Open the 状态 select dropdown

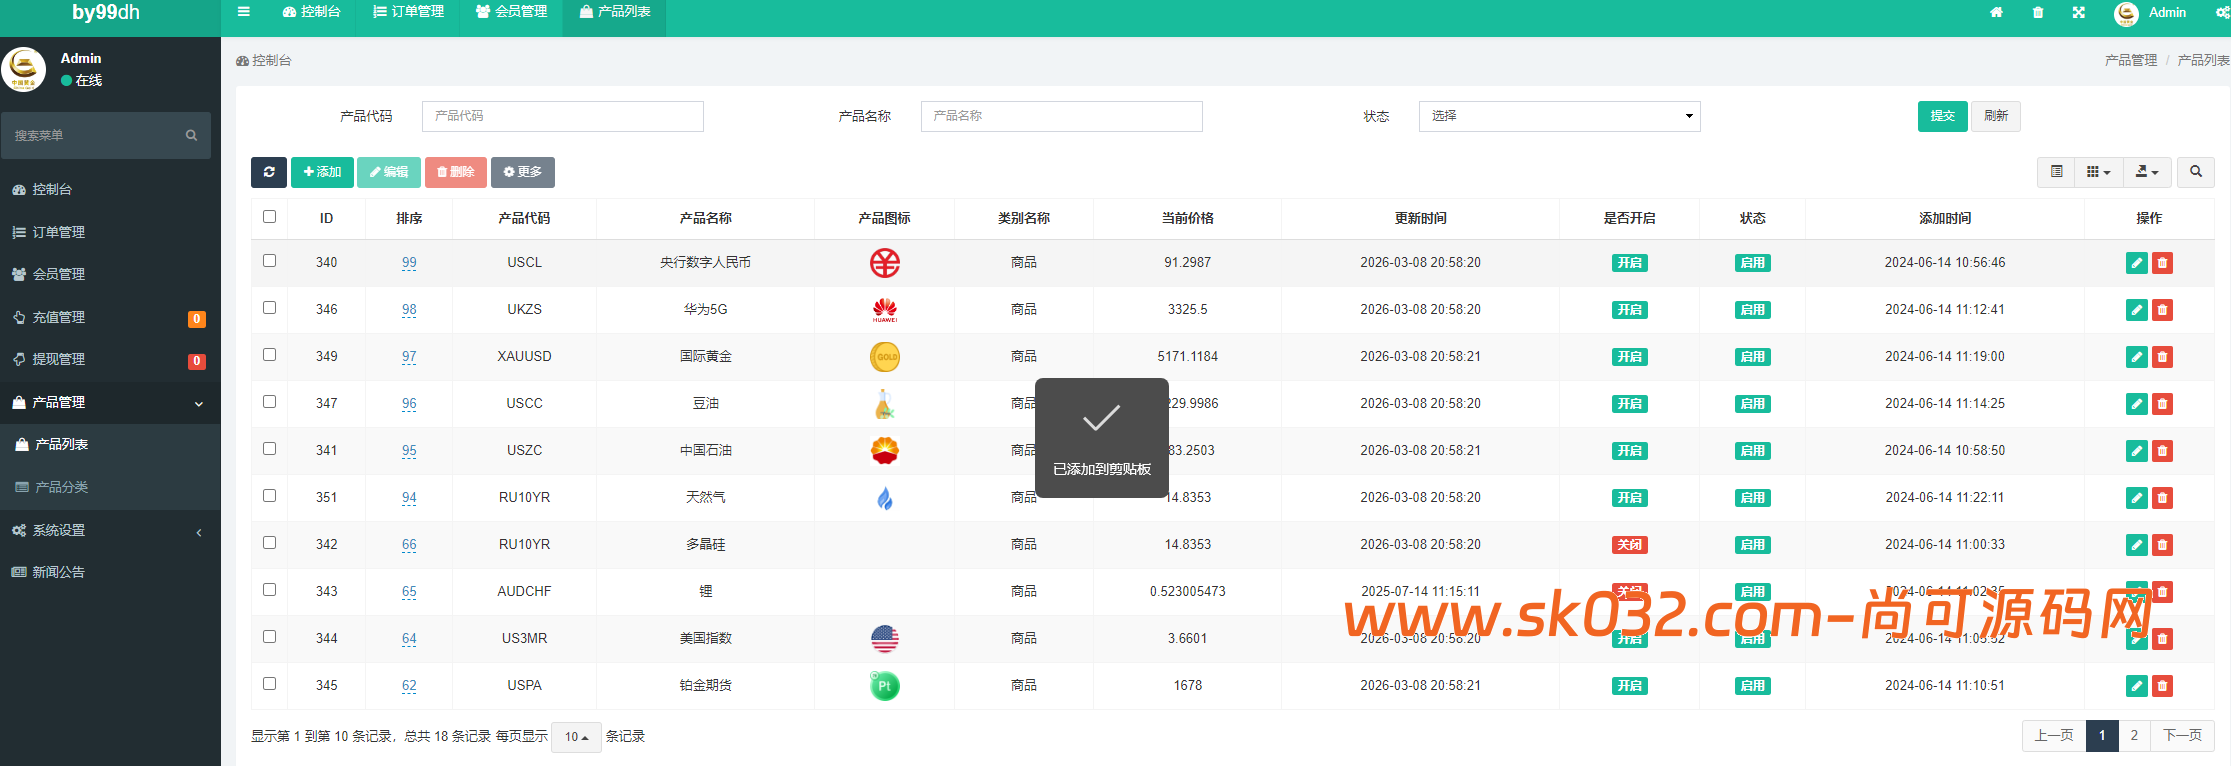[x=1558, y=116]
